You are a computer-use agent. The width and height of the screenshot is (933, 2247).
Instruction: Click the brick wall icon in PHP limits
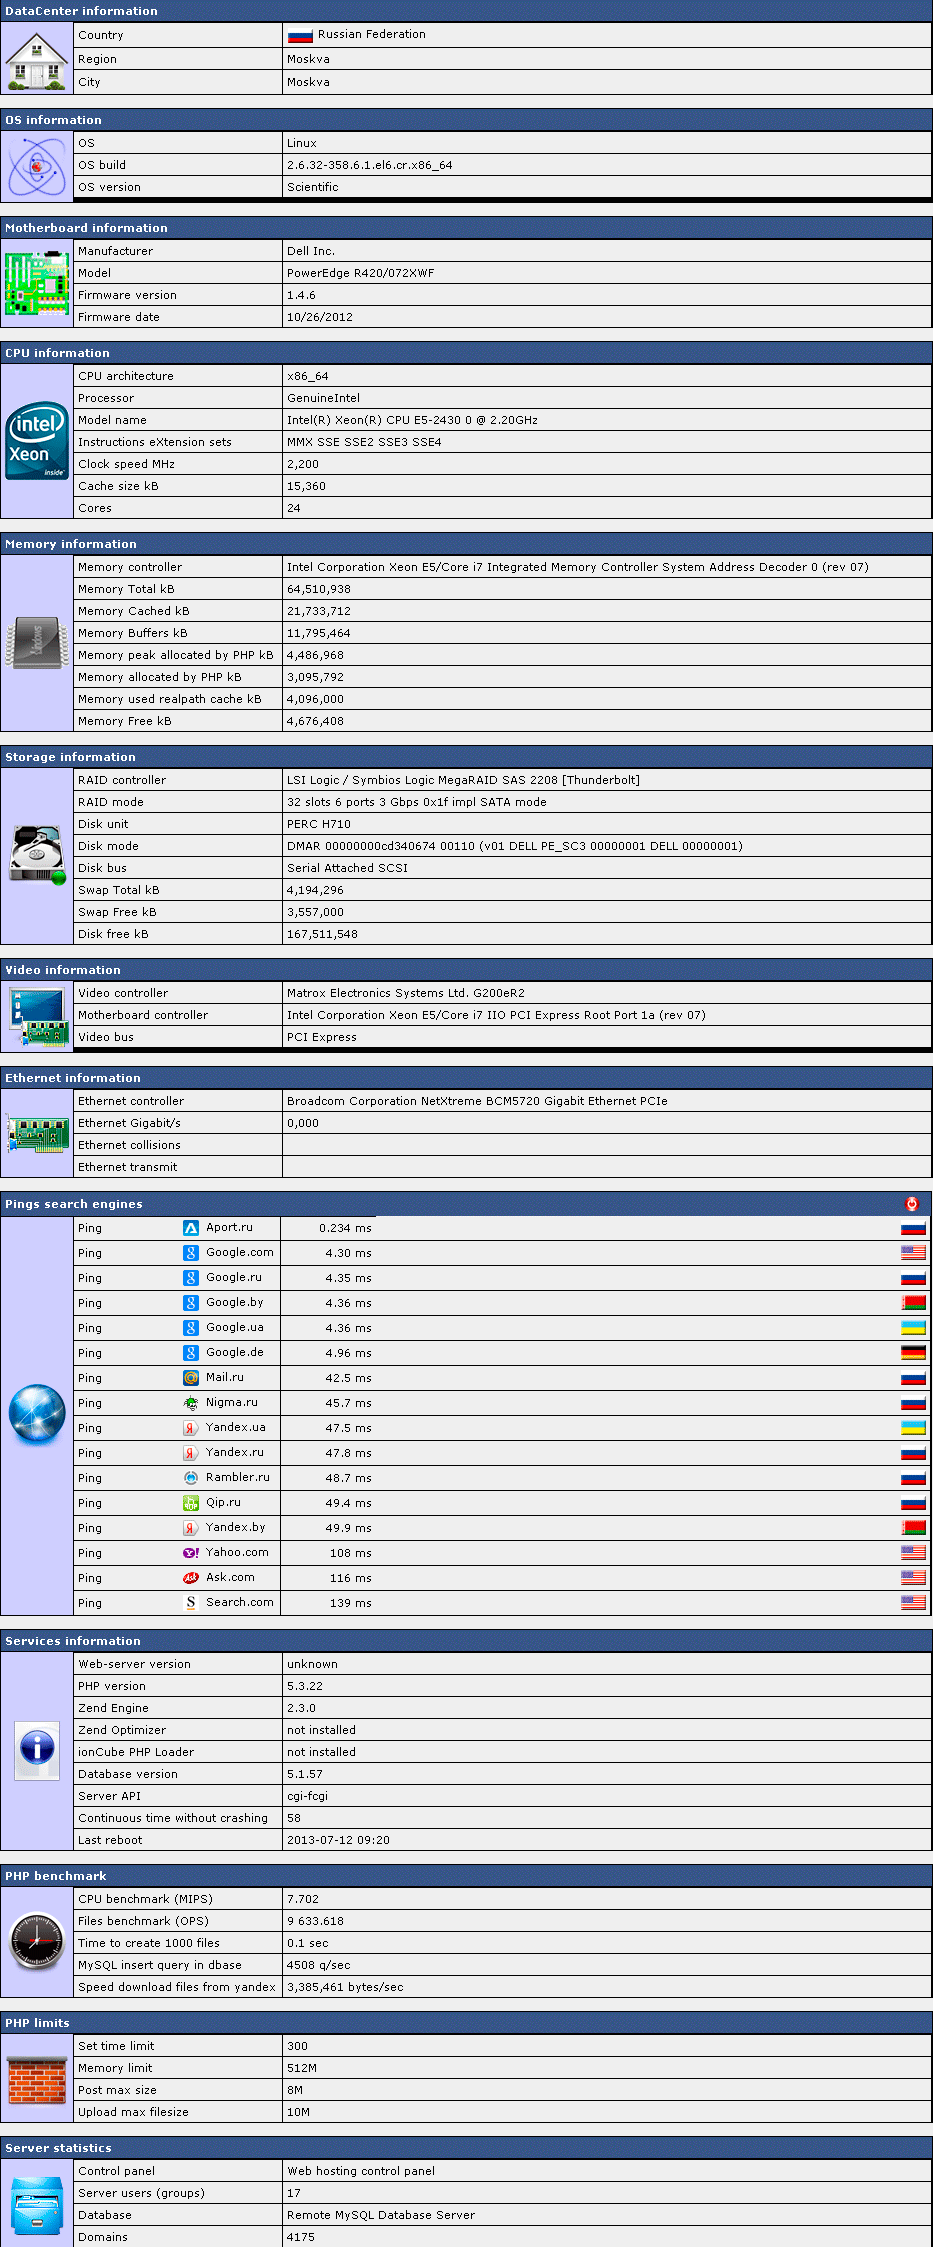[x=37, y=2079]
